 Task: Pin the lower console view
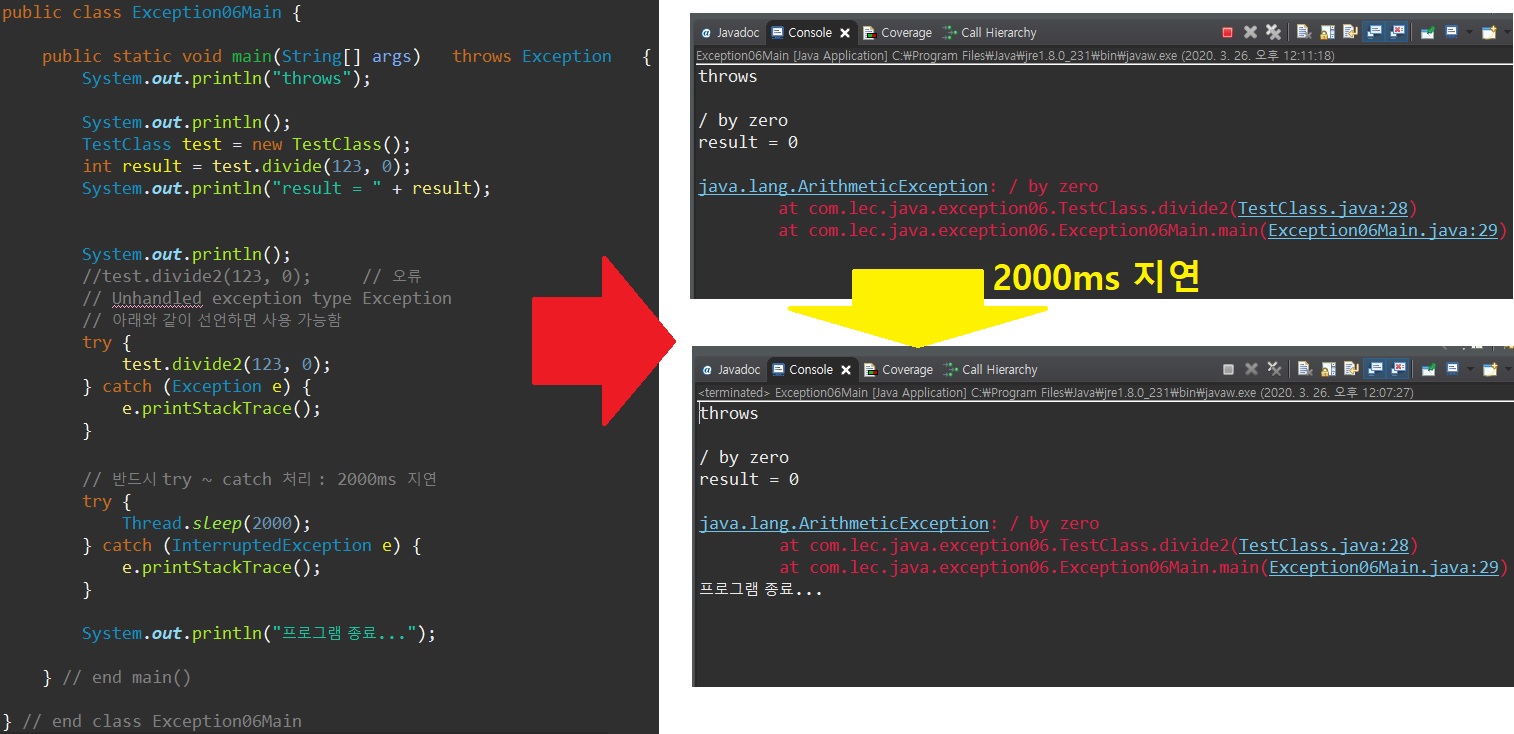point(1428,369)
